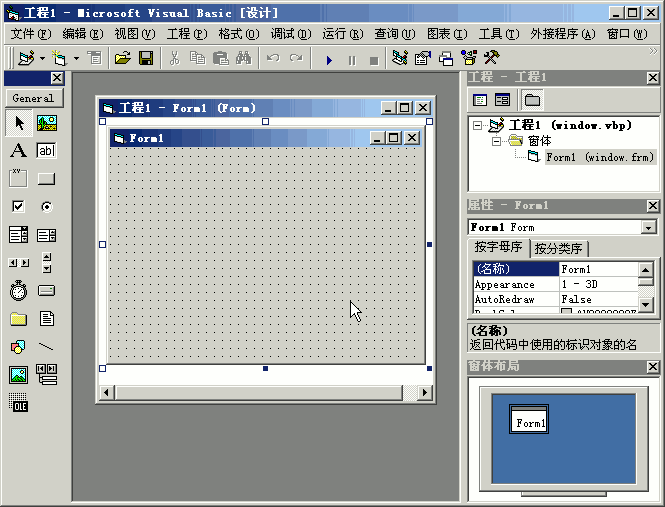This screenshot has height=507, width=665.
Task: Select the Line drawing tool in the toolbox
Action: pyautogui.click(x=46, y=347)
